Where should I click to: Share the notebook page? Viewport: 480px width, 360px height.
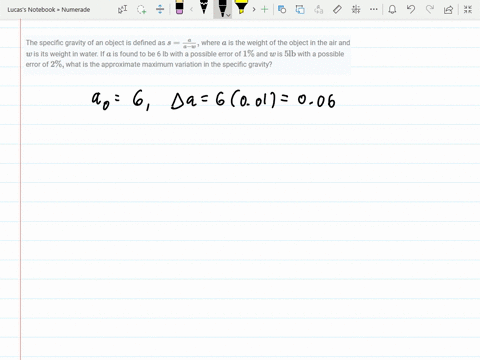pos(448,9)
